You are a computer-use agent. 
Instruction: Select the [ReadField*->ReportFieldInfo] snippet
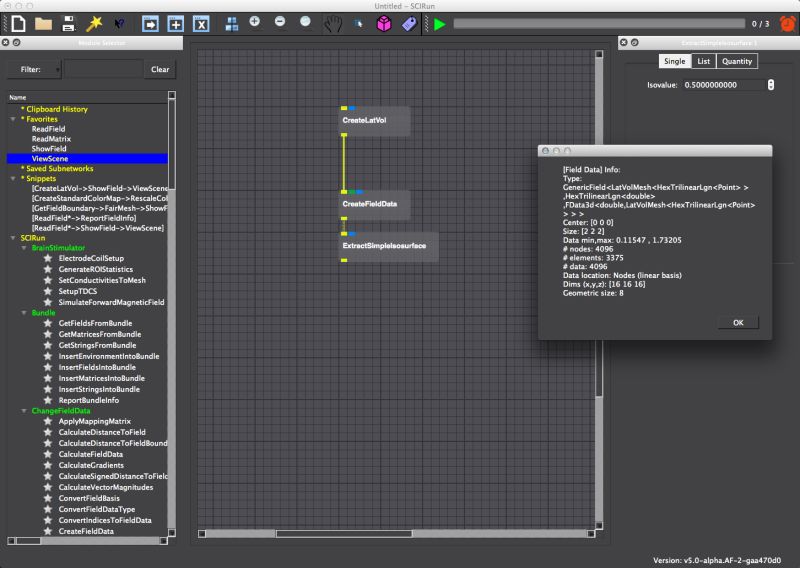(84, 218)
